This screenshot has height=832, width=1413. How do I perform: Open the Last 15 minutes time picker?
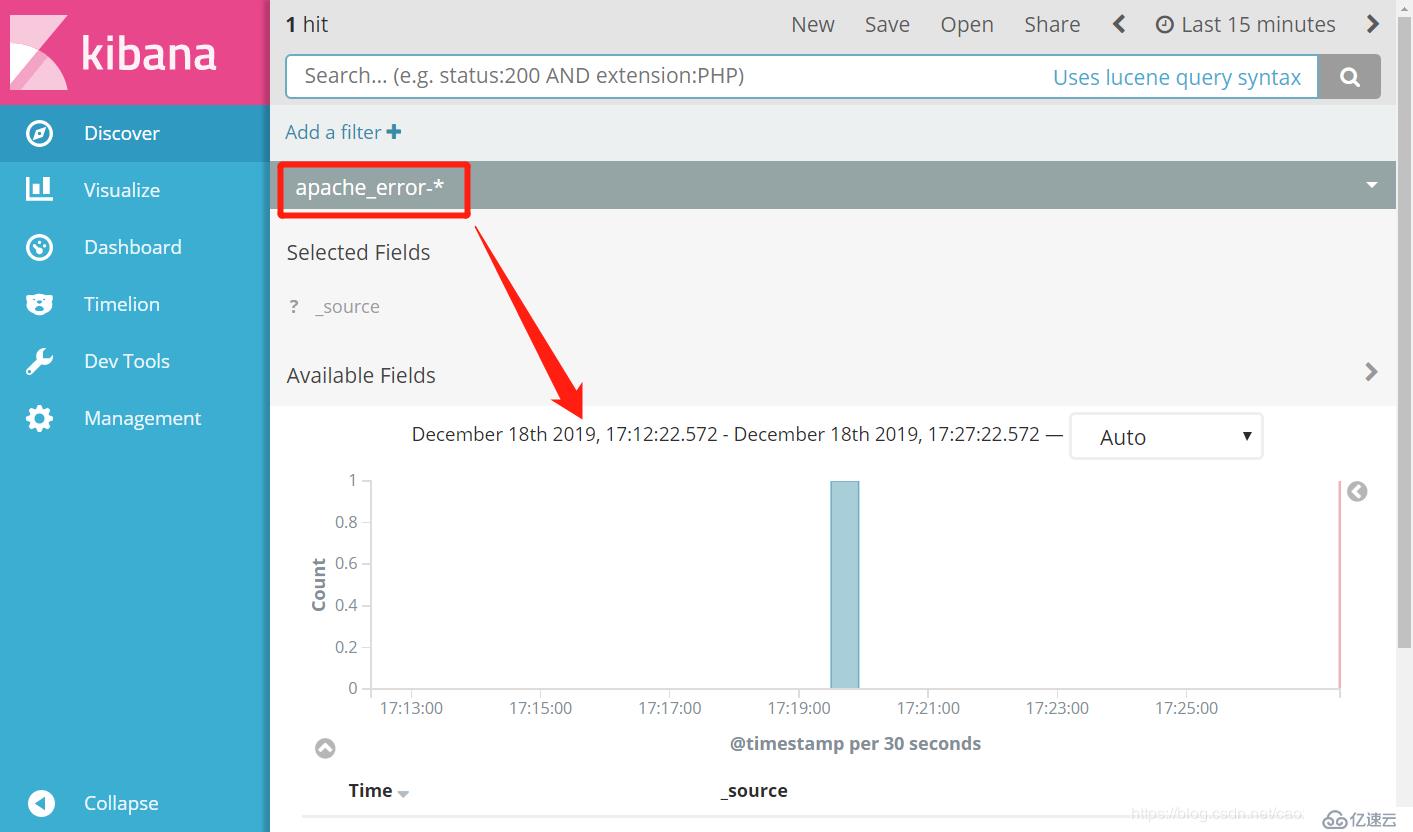point(1245,25)
